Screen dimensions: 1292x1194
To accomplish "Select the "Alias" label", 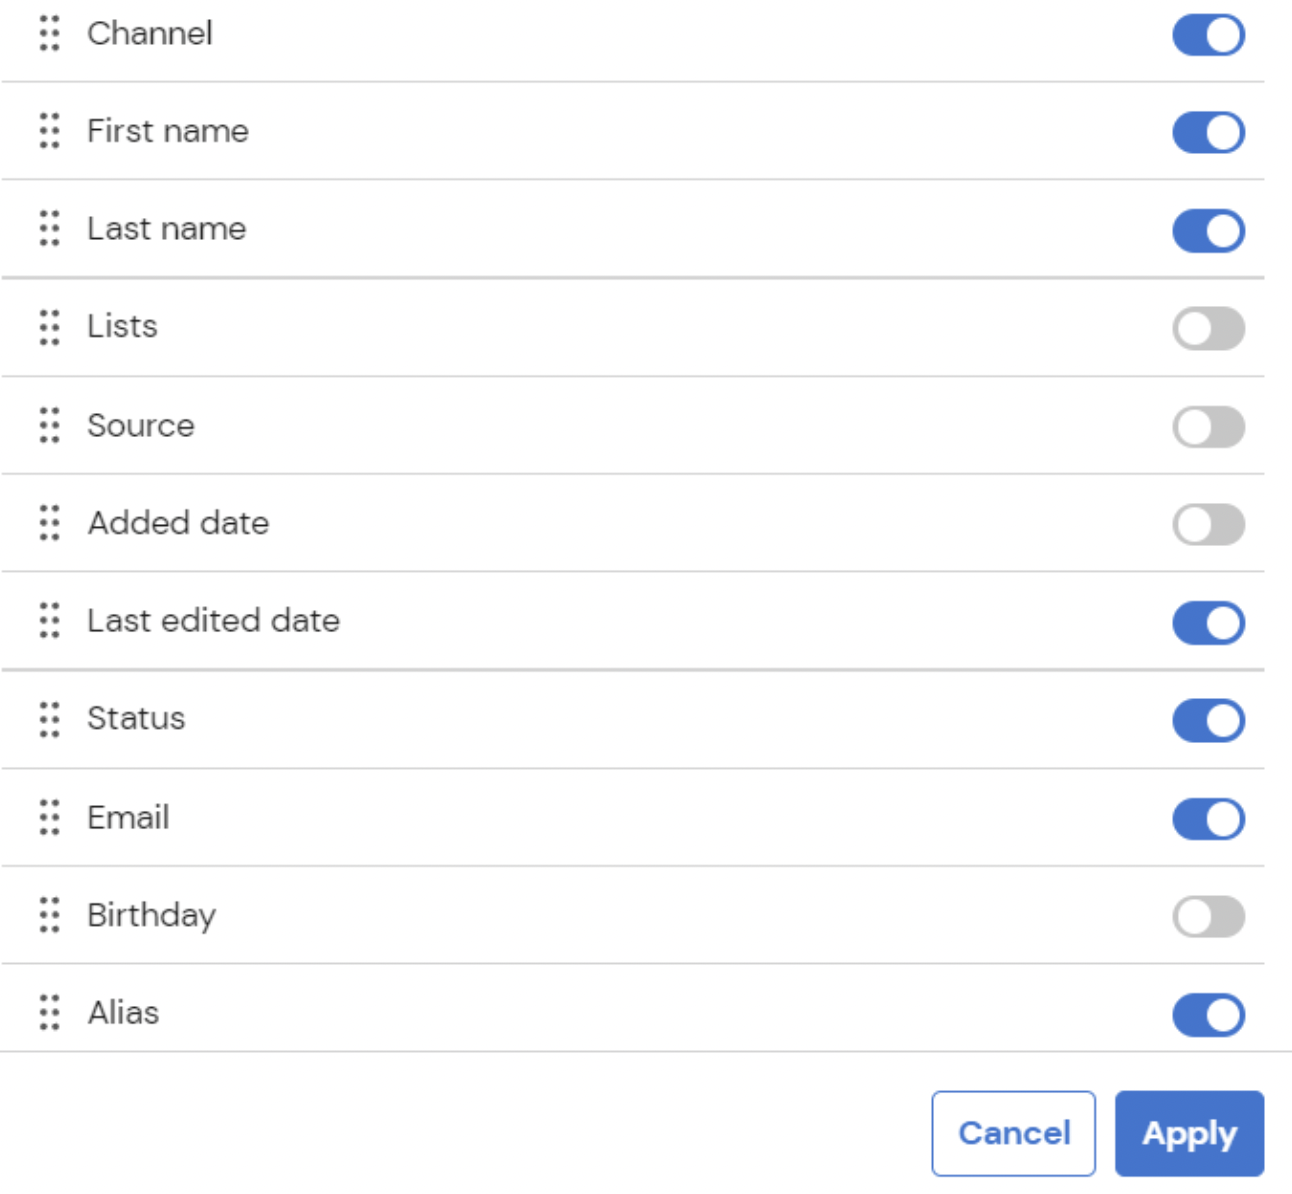I will pyautogui.click(x=123, y=1012).
